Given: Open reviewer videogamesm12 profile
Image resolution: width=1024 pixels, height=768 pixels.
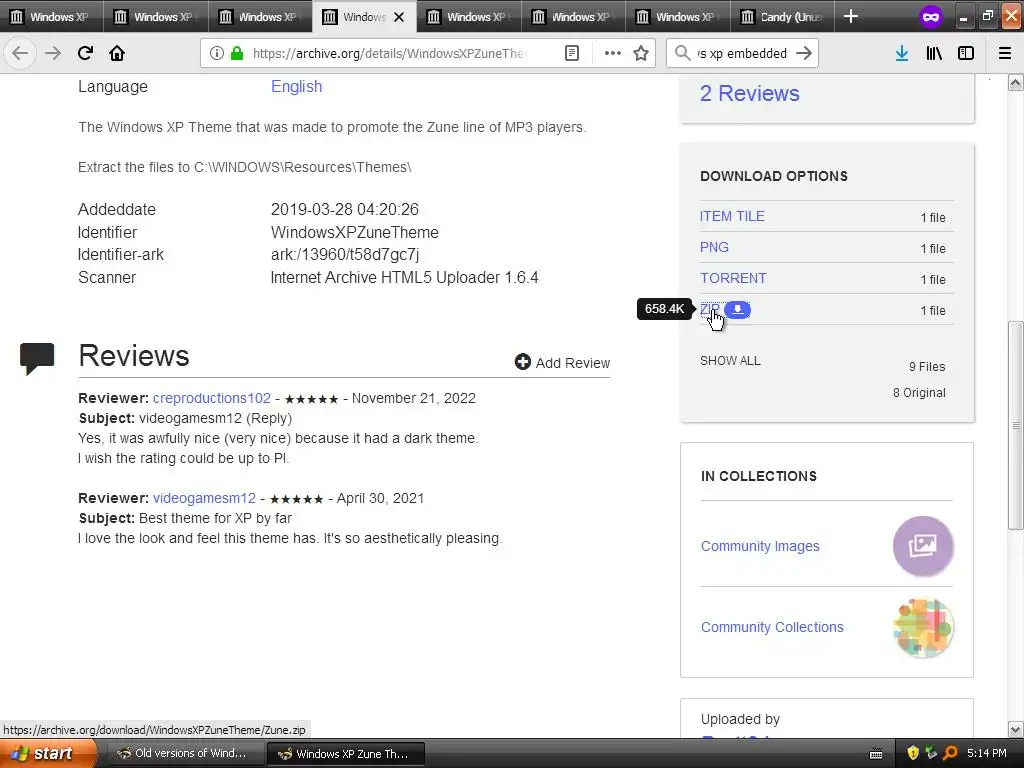Looking at the screenshot, I should coord(204,498).
